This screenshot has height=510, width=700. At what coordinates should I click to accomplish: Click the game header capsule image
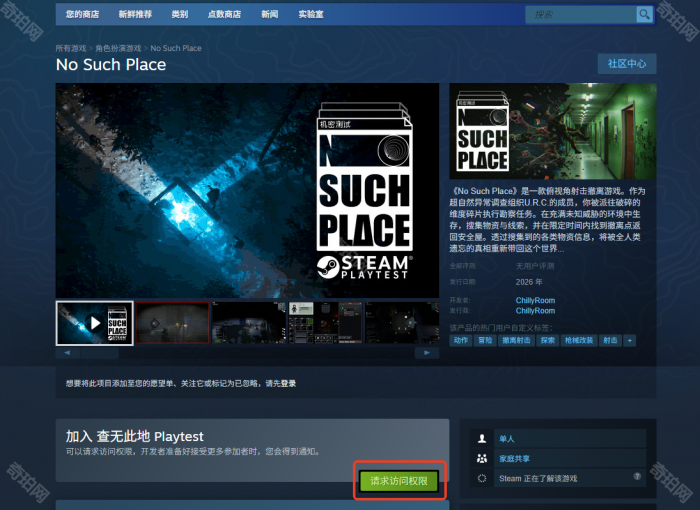pyautogui.click(x=553, y=131)
